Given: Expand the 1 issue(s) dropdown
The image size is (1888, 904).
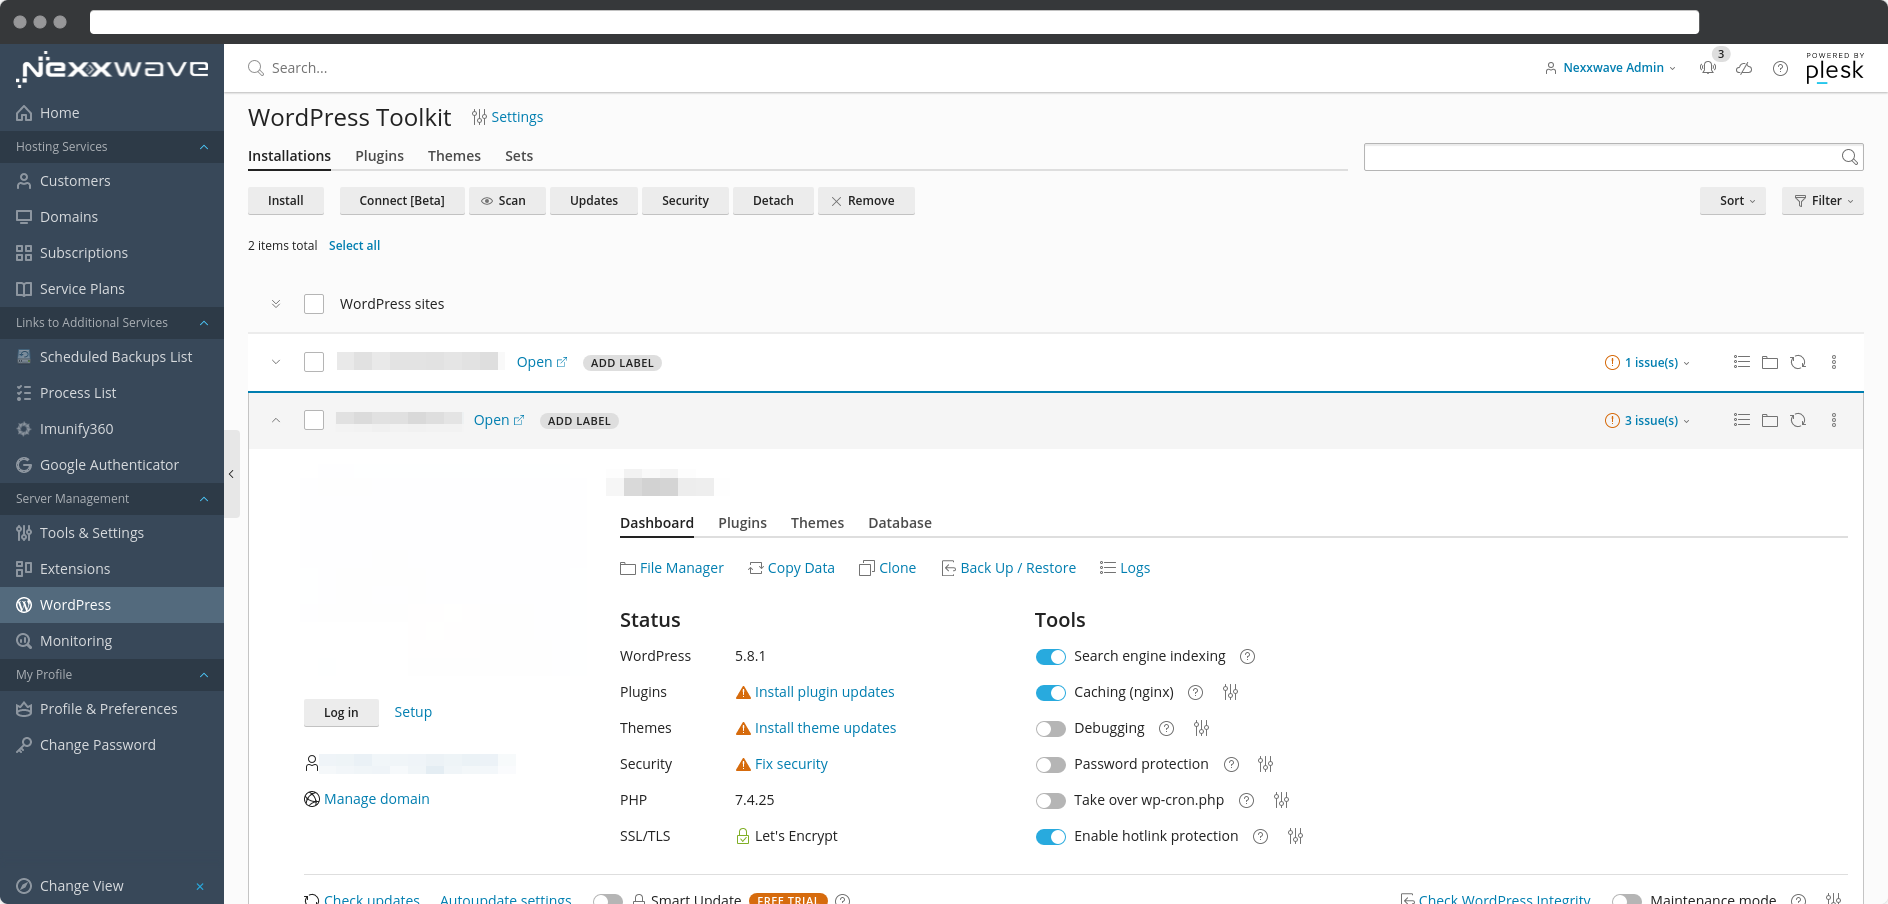Looking at the screenshot, I should pyautogui.click(x=1647, y=363).
